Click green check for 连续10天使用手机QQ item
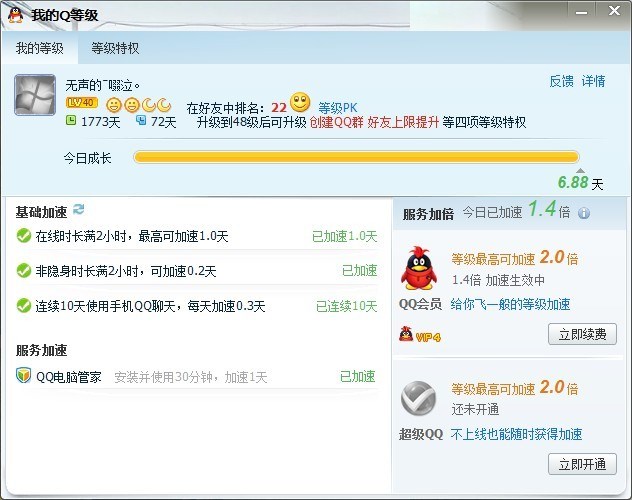This screenshot has height=500, width=632. [x=24, y=306]
